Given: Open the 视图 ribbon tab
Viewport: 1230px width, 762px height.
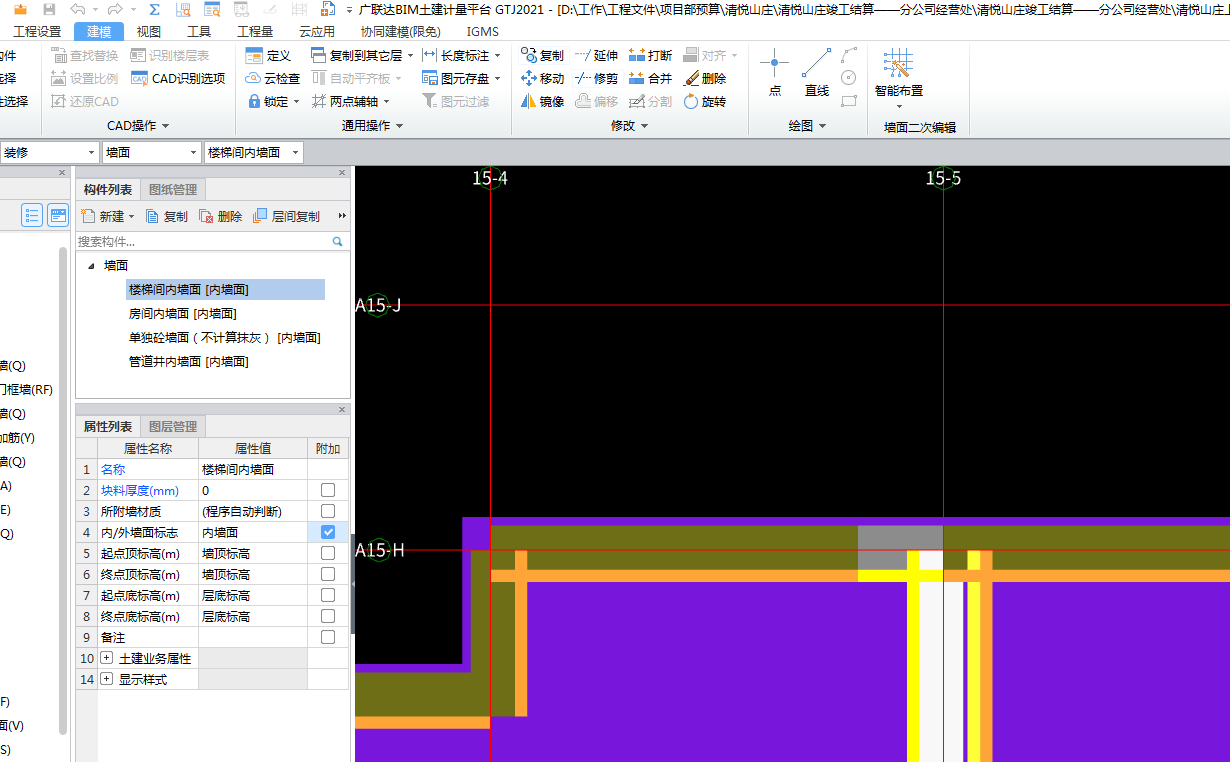Looking at the screenshot, I should 148,31.
